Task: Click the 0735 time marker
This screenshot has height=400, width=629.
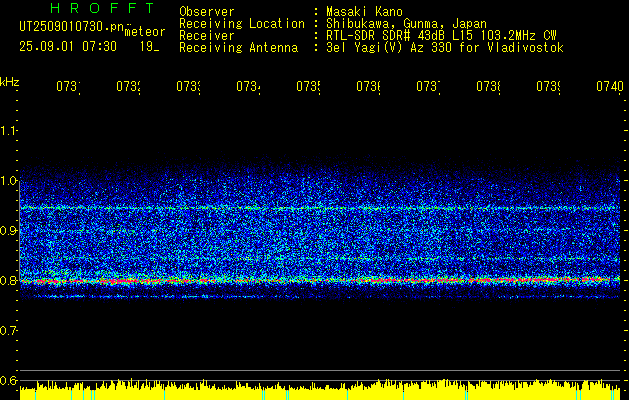Action: click(x=308, y=86)
